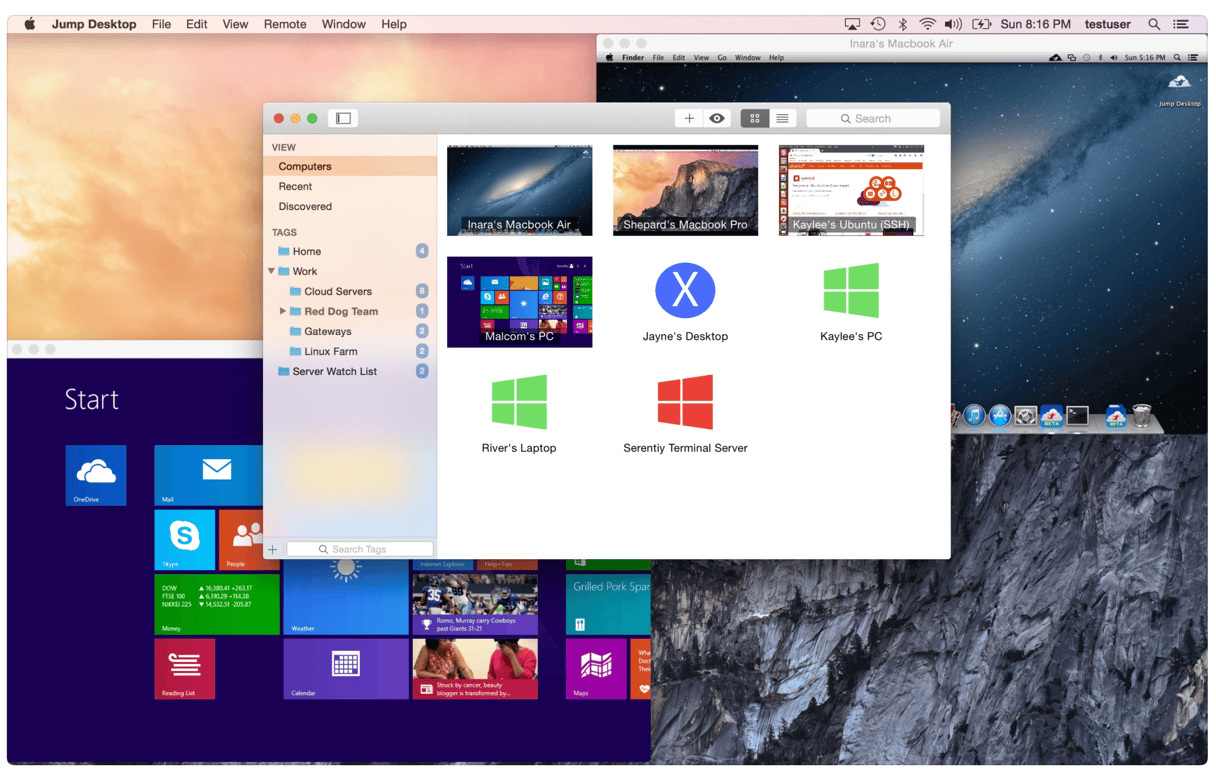Select Kaylee's PC Windows icon
This screenshot has height=774, width=1216.
tap(851, 290)
